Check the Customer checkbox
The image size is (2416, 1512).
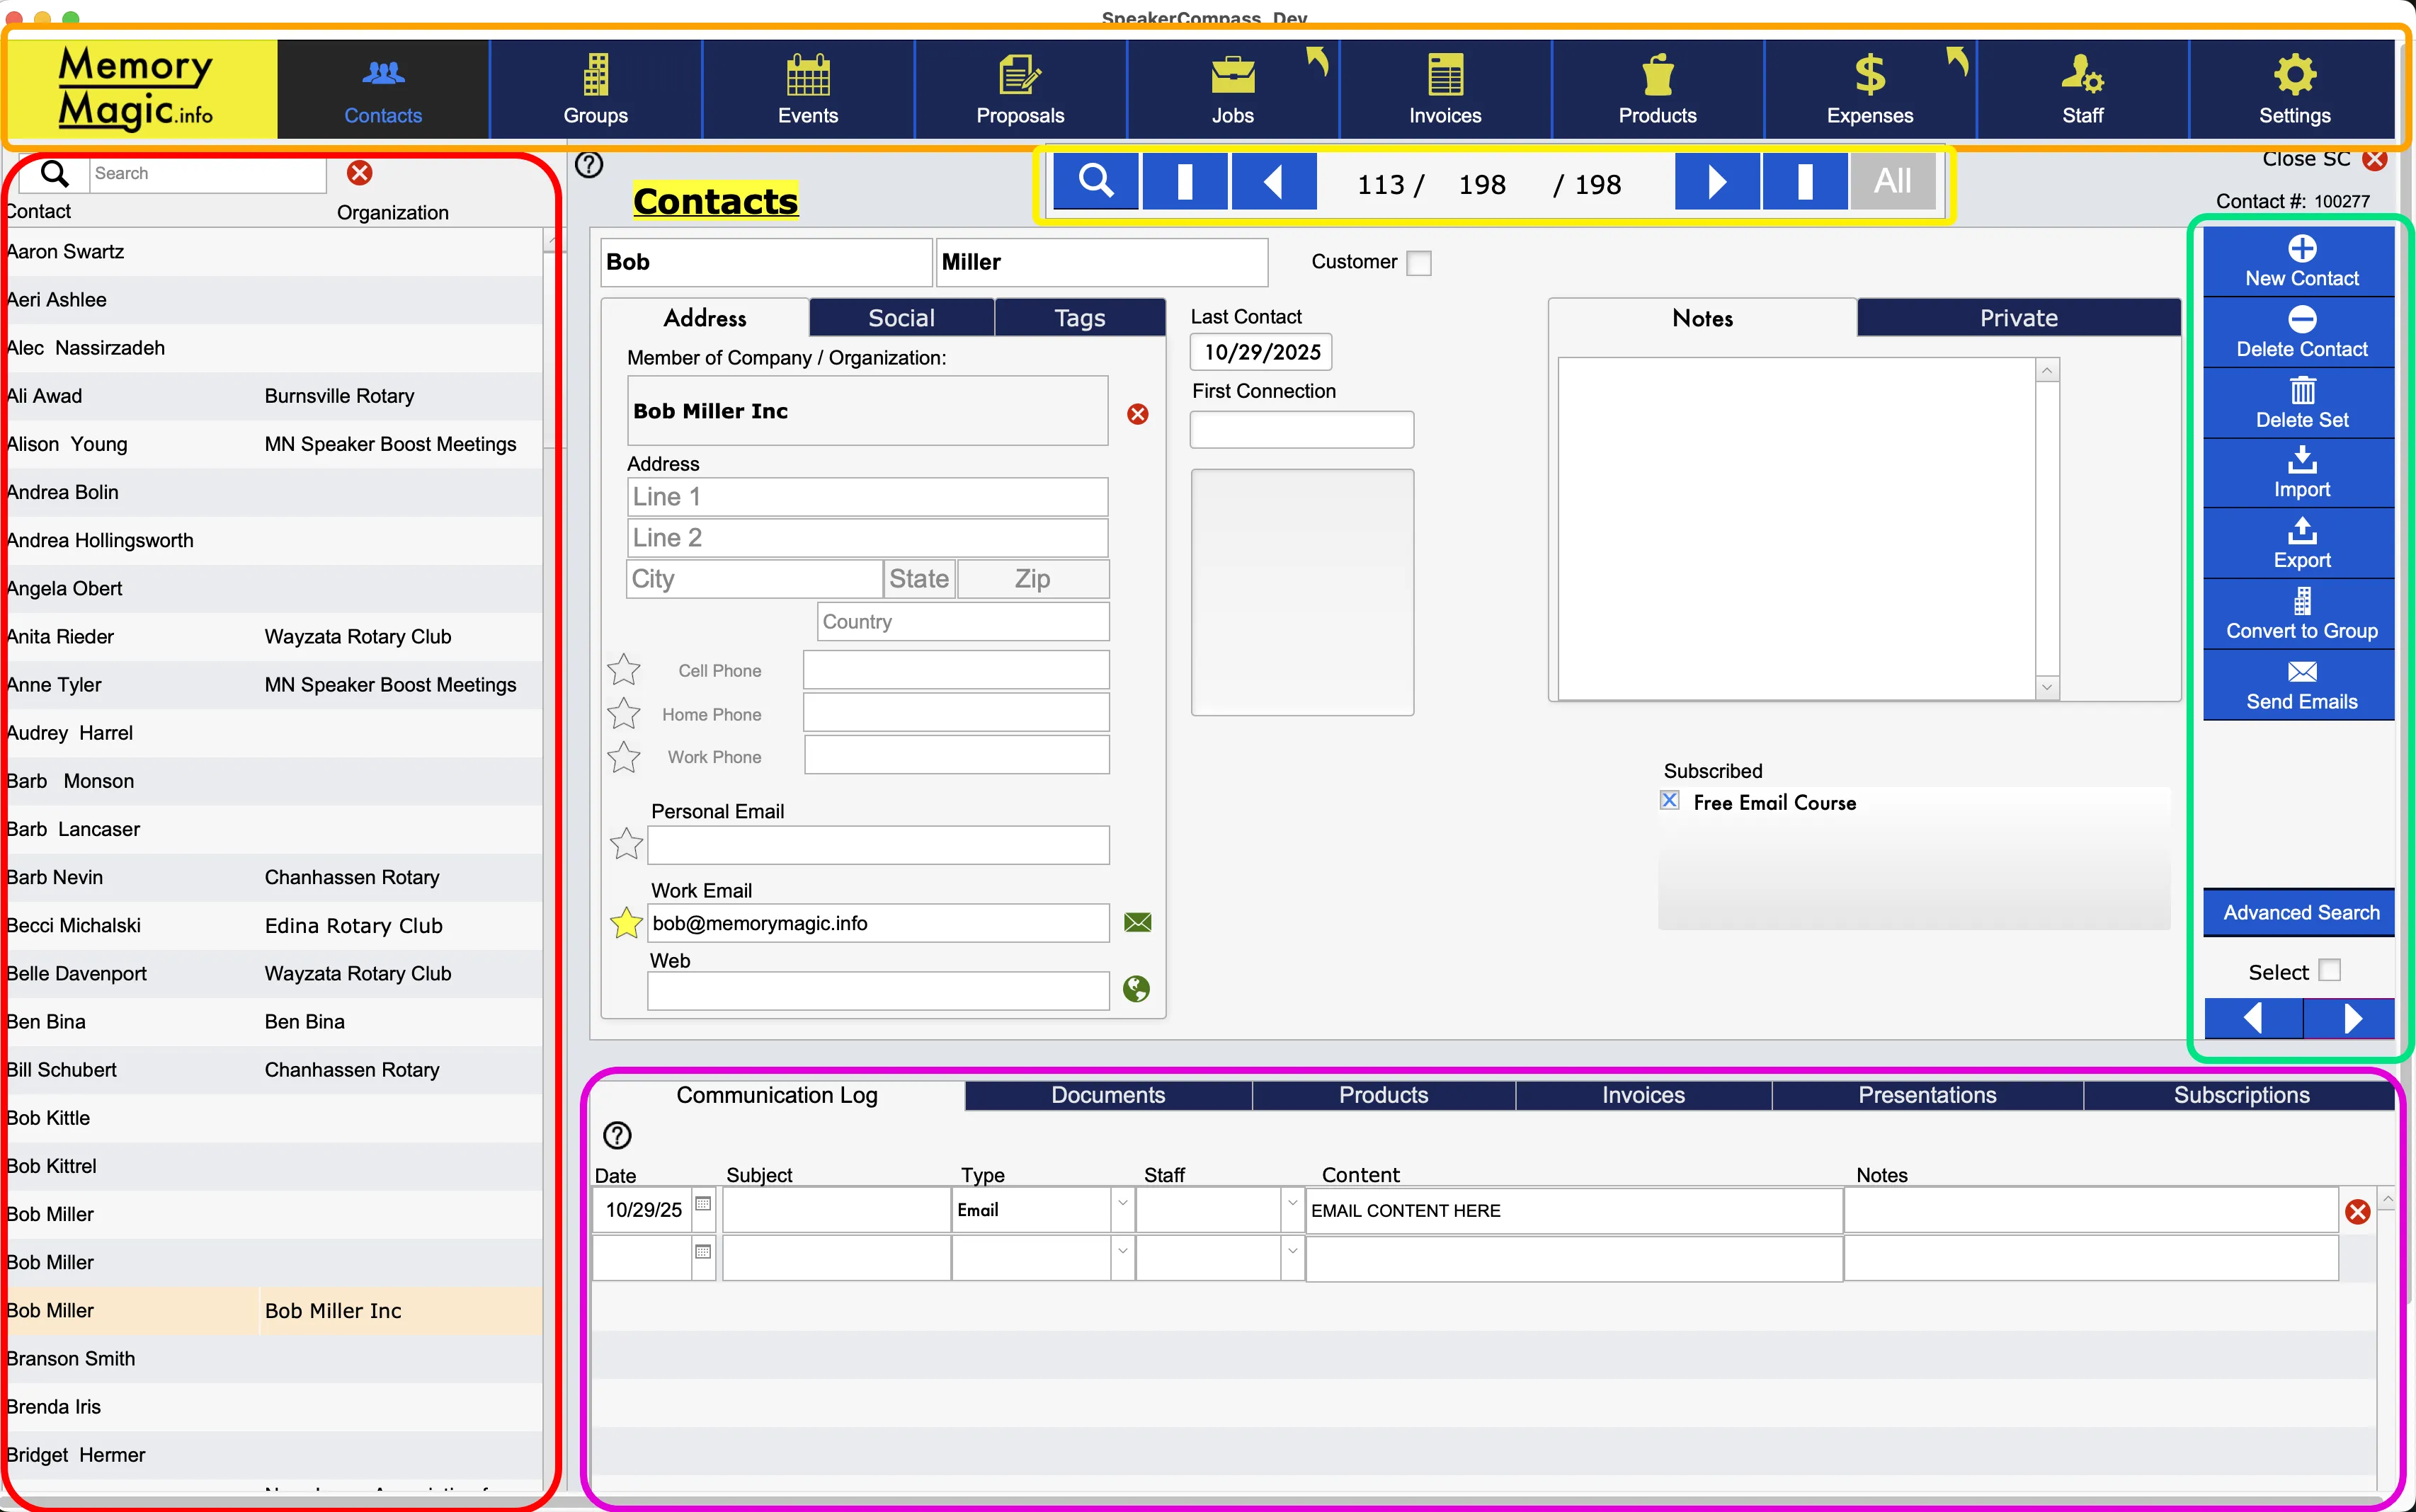[x=1418, y=263]
